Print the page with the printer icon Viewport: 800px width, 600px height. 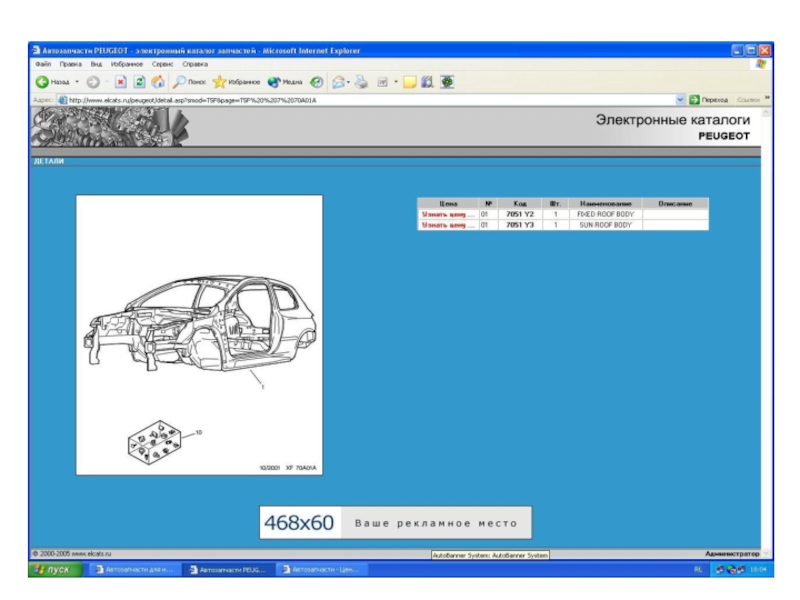[x=362, y=82]
